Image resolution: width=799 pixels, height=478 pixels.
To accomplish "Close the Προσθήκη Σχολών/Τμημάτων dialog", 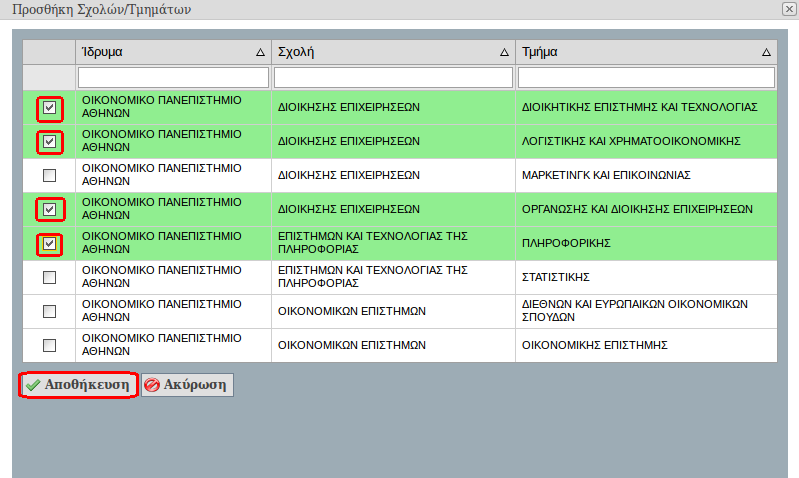I will click(x=789, y=9).
